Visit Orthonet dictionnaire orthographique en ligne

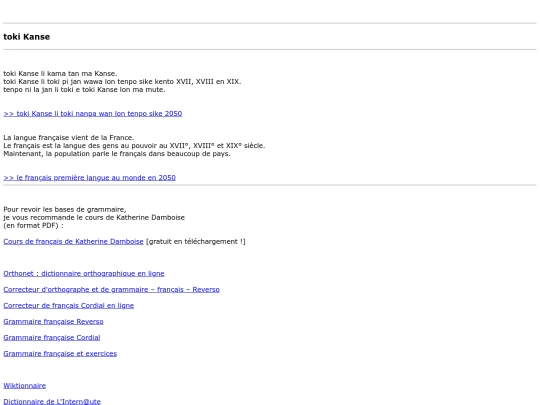tap(84, 273)
